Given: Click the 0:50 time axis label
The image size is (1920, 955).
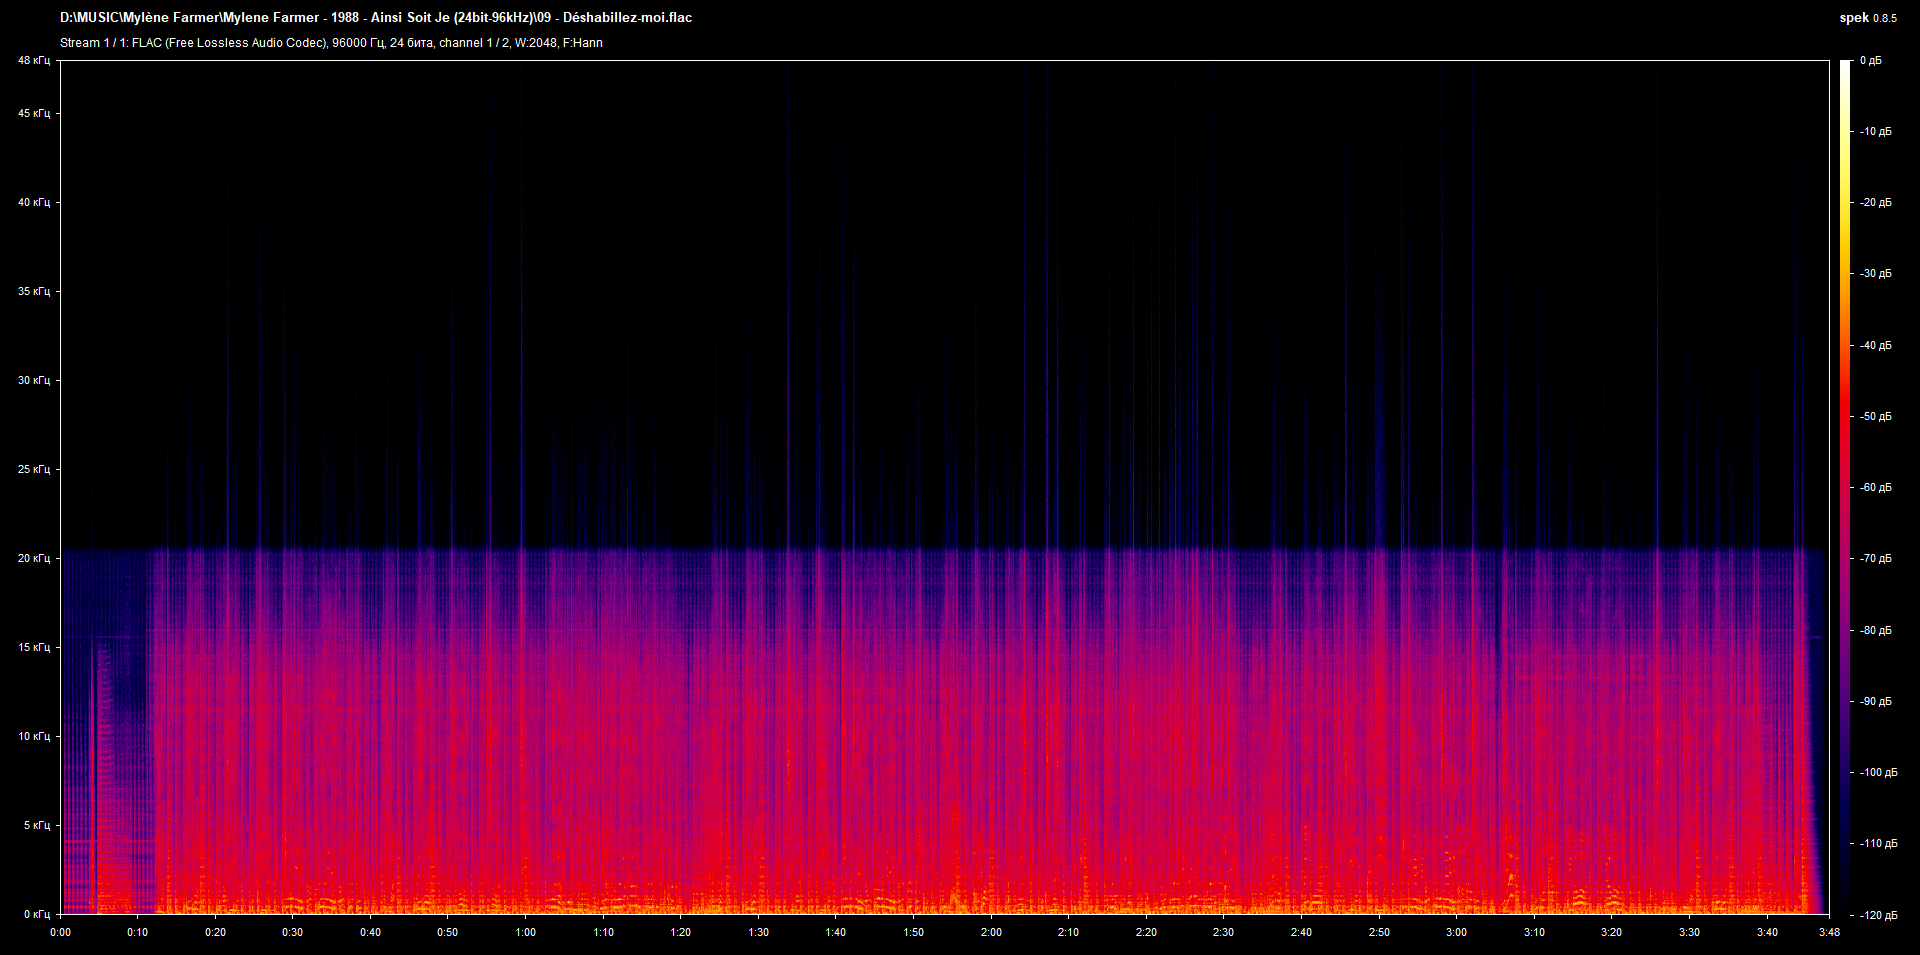Looking at the screenshot, I should (448, 933).
